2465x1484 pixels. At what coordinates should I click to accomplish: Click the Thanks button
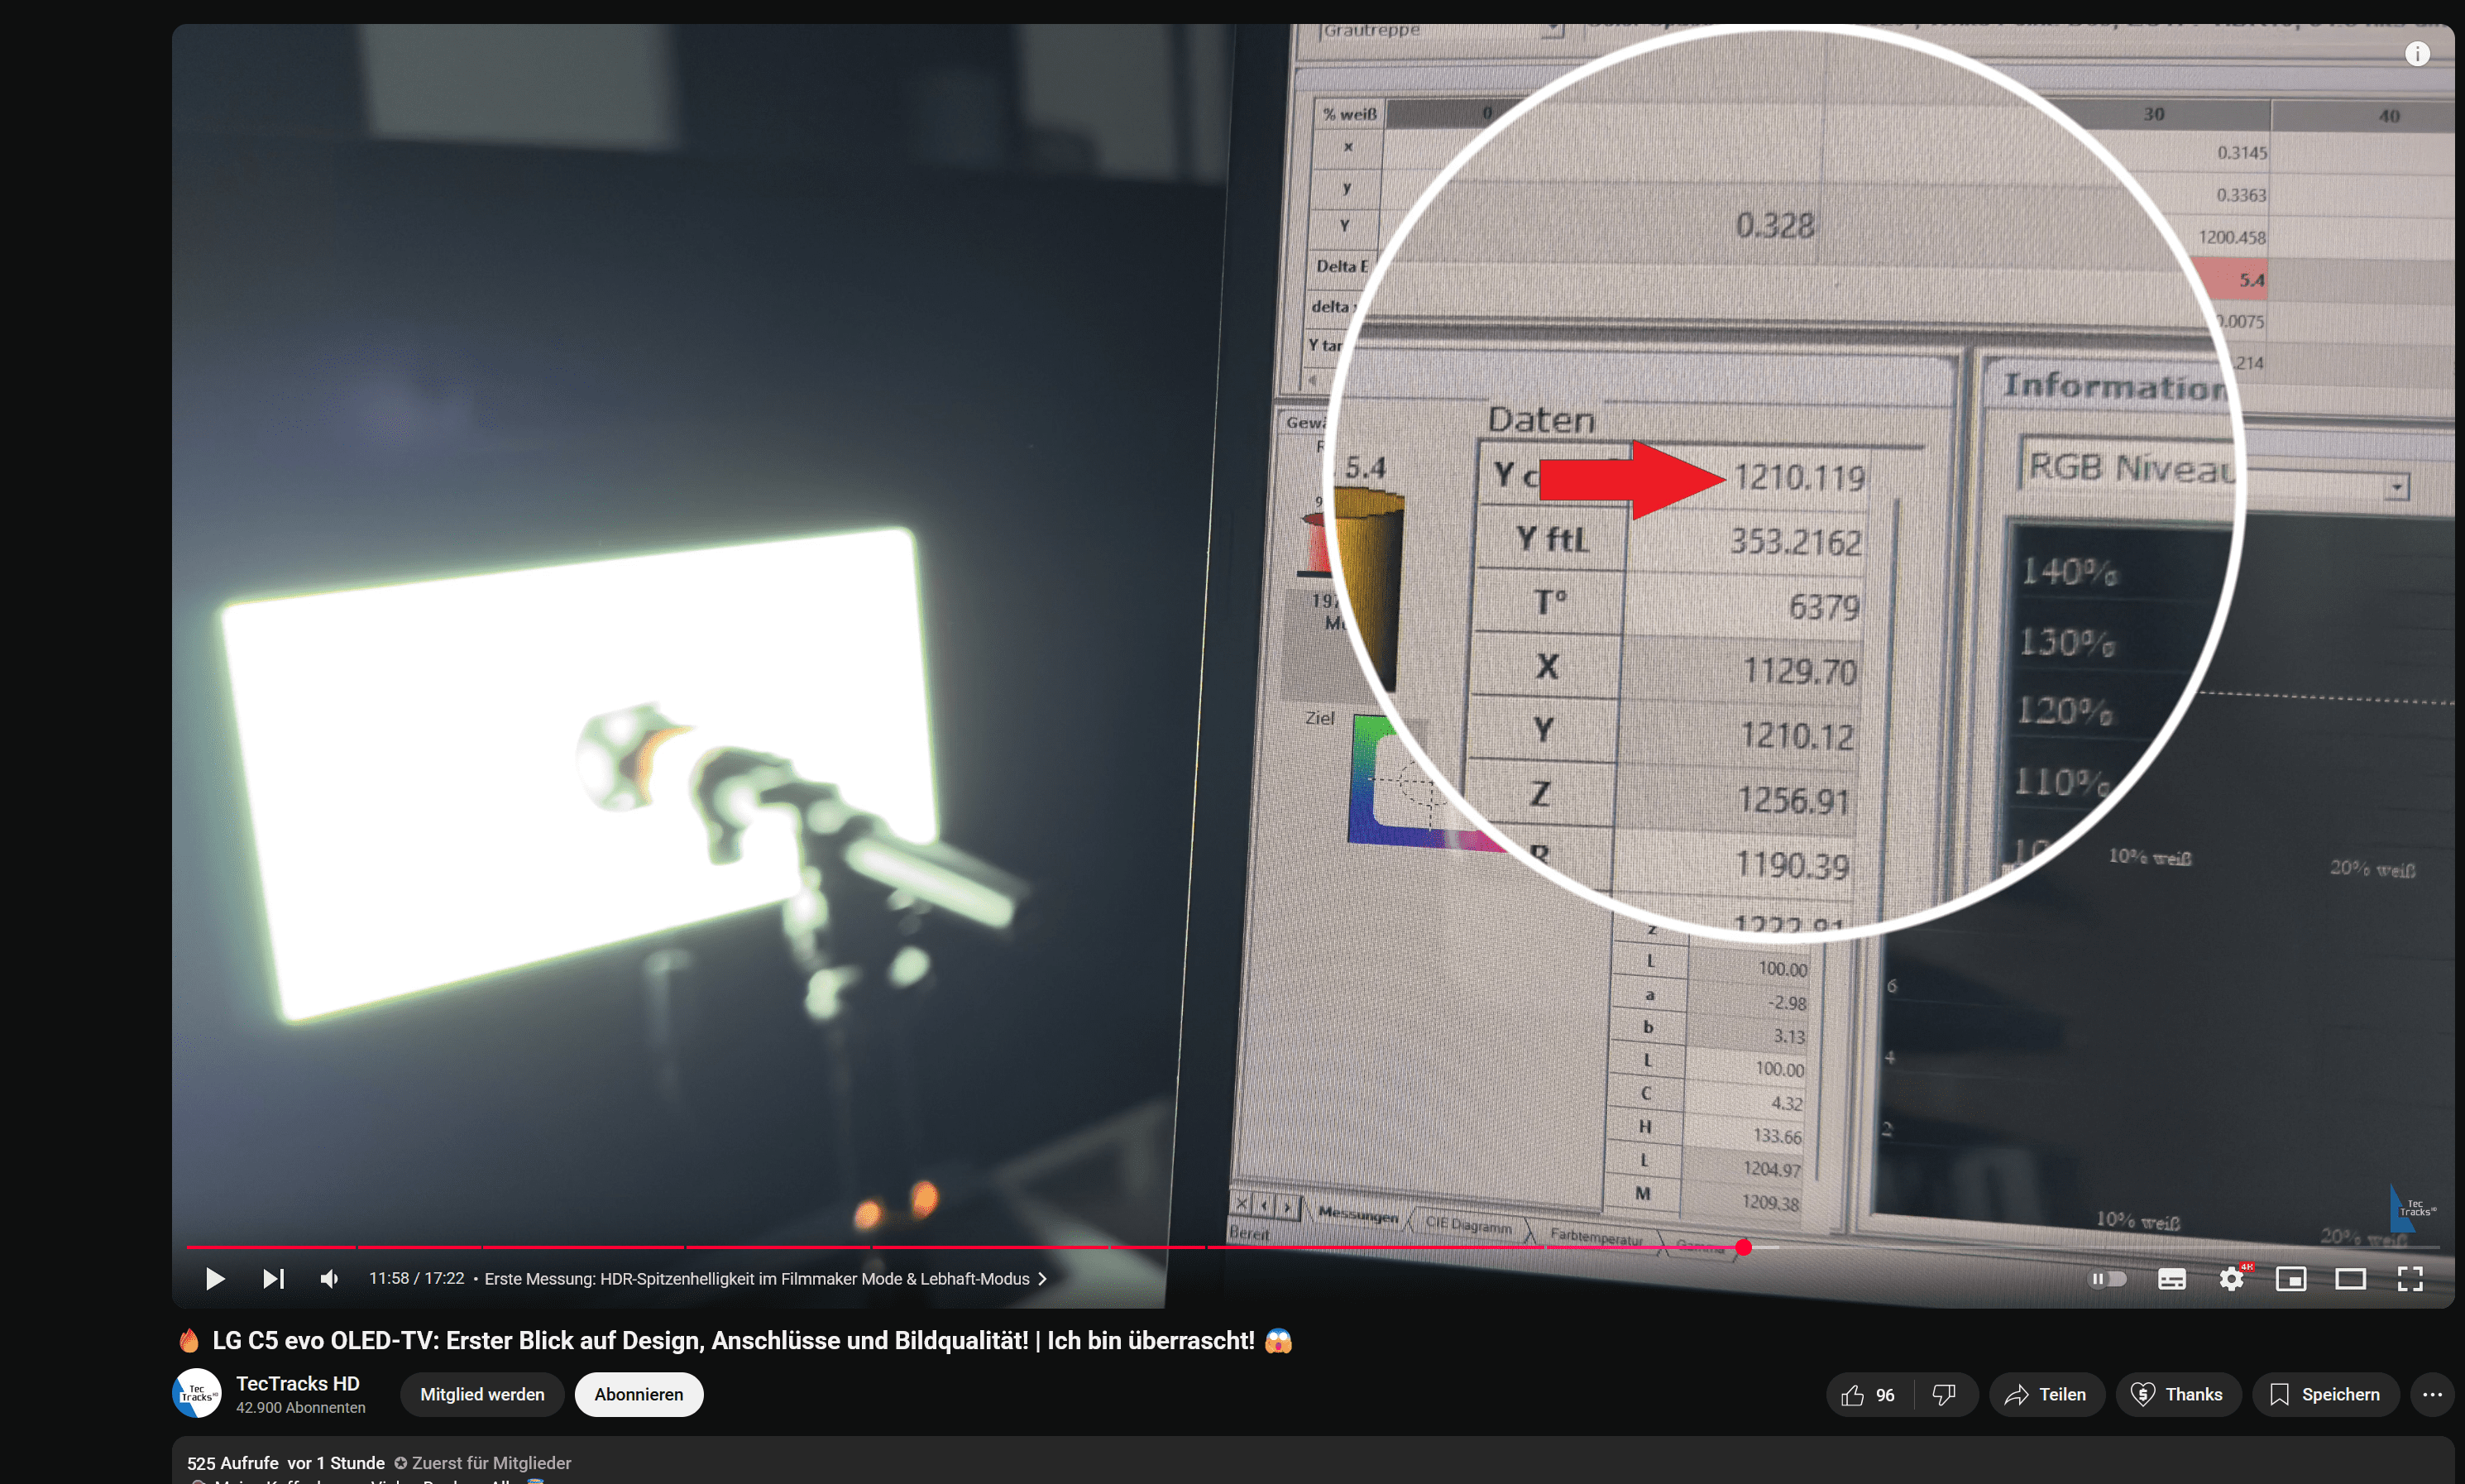[2177, 1394]
